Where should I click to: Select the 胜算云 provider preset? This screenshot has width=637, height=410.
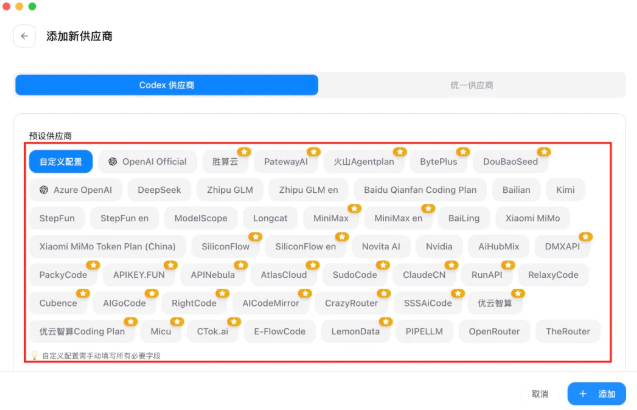225,162
